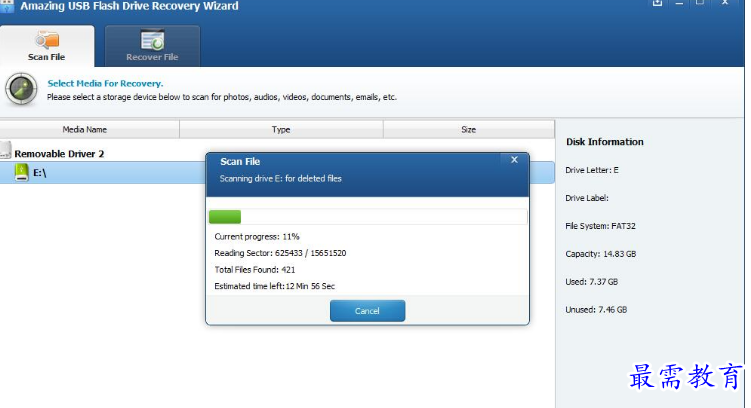Image resolution: width=751 pixels, height=408 pixels.
Task: Click the green scan progress bar
Action: coord(225,217)
